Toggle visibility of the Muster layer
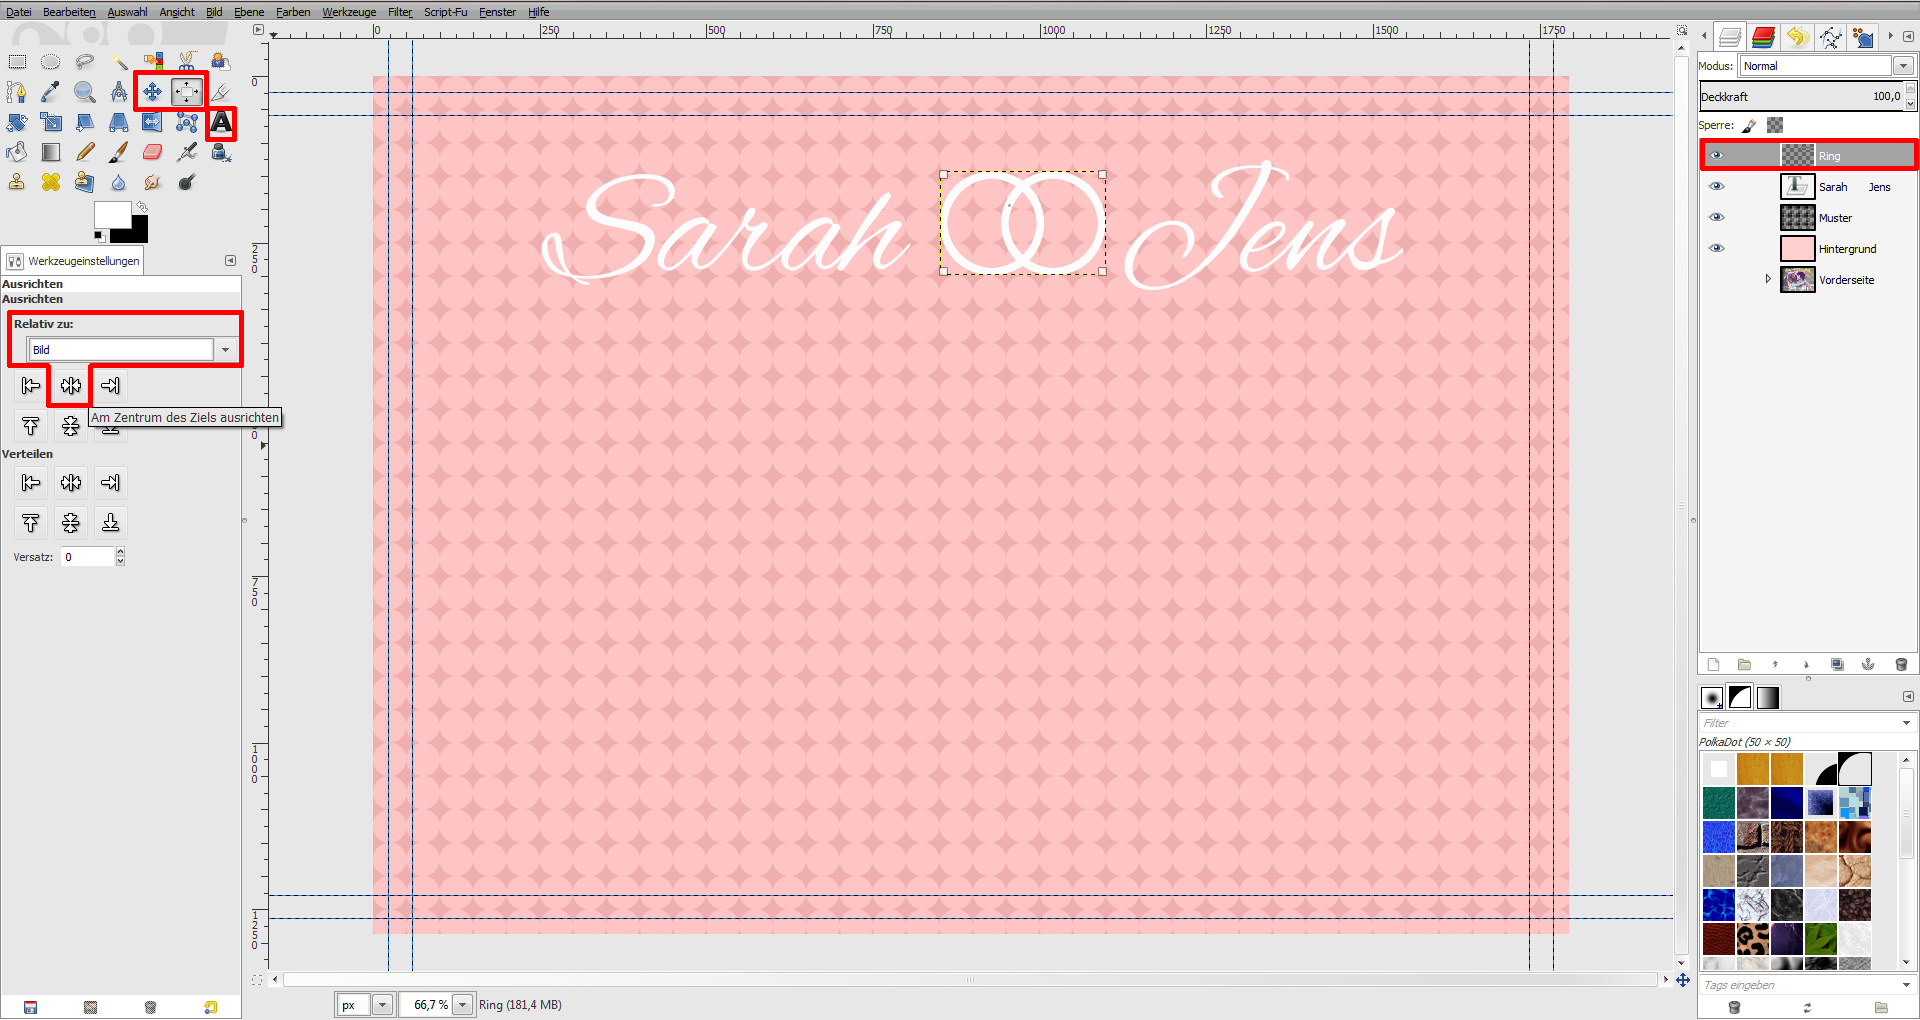1920x1020 pixels. point(1718,217)
